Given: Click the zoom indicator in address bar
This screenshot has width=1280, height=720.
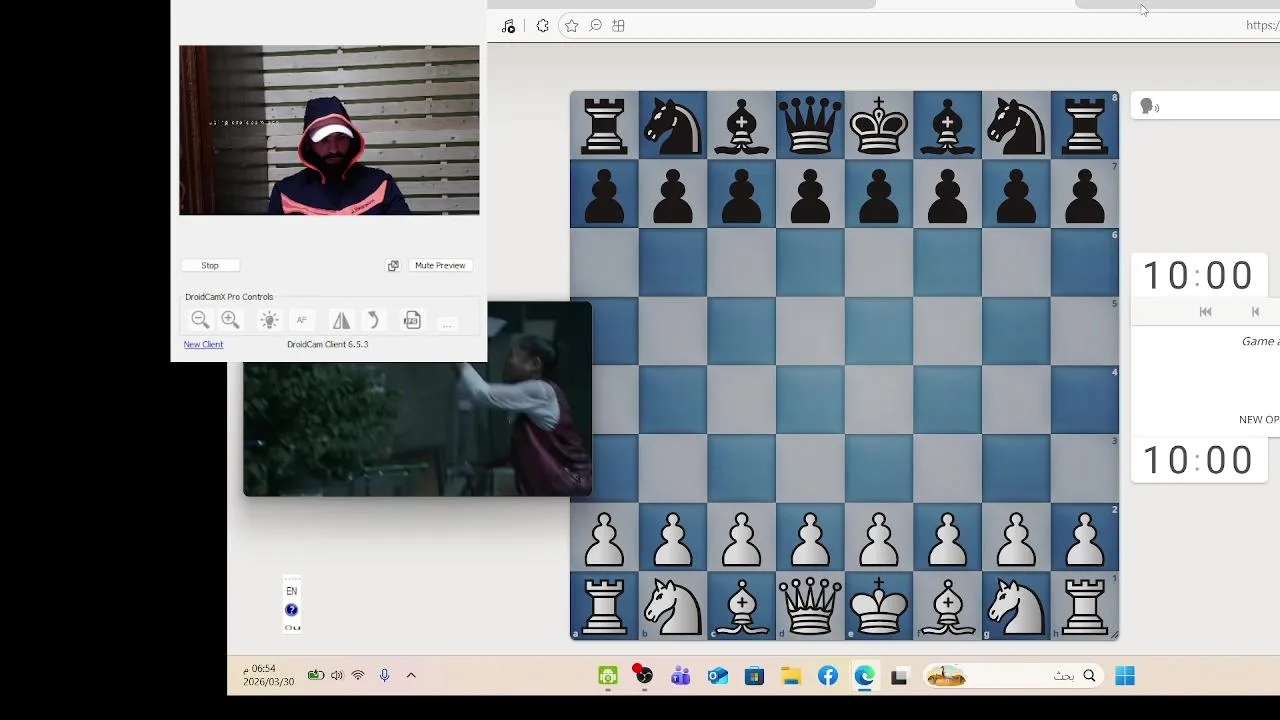Looking at the screenshot, I should (x=595, y=26).
